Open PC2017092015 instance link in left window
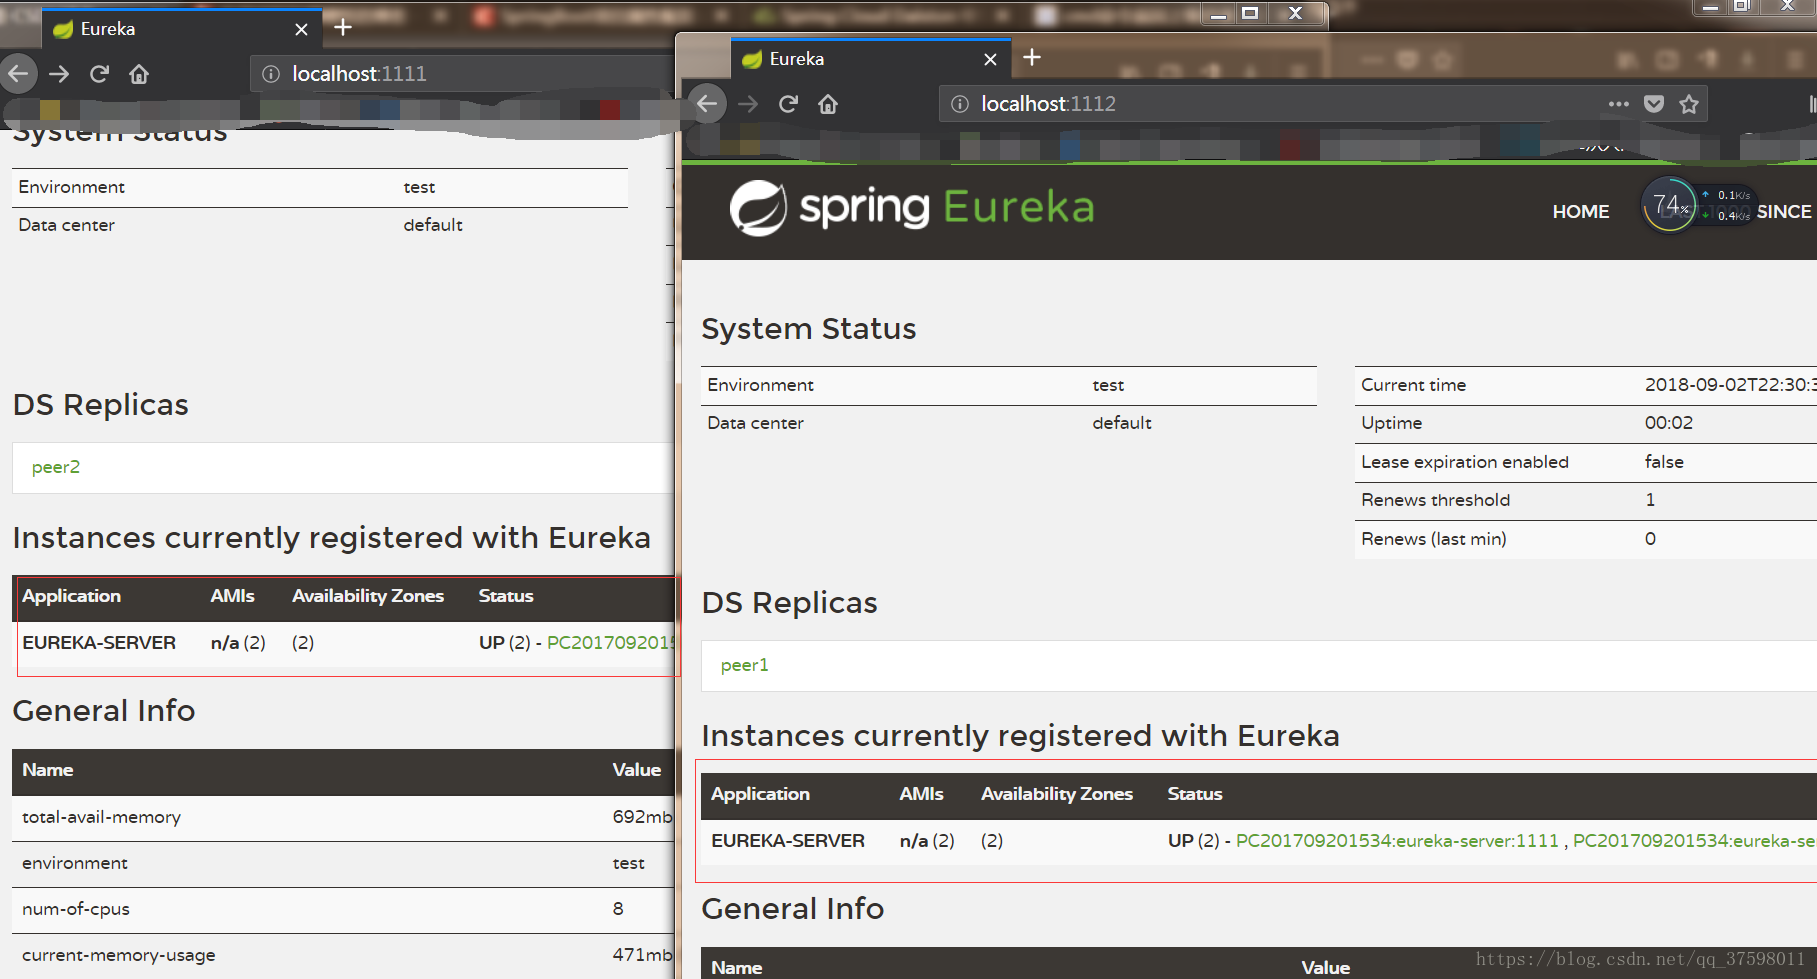This screenshot has height=979, width=1817. (611, 643)
